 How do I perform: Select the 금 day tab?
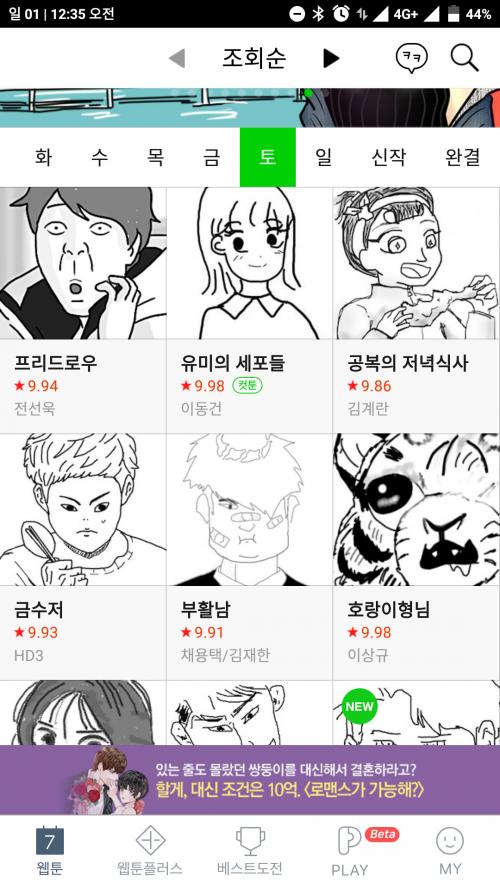[211, 157]
